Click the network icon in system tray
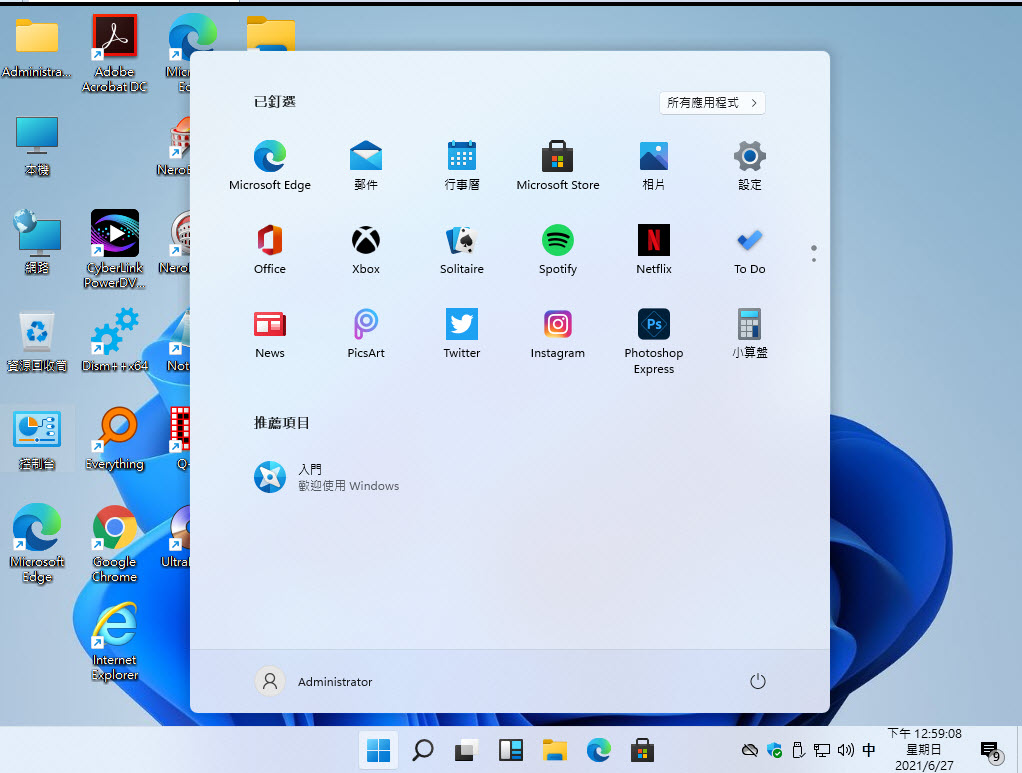 [822, 750]
